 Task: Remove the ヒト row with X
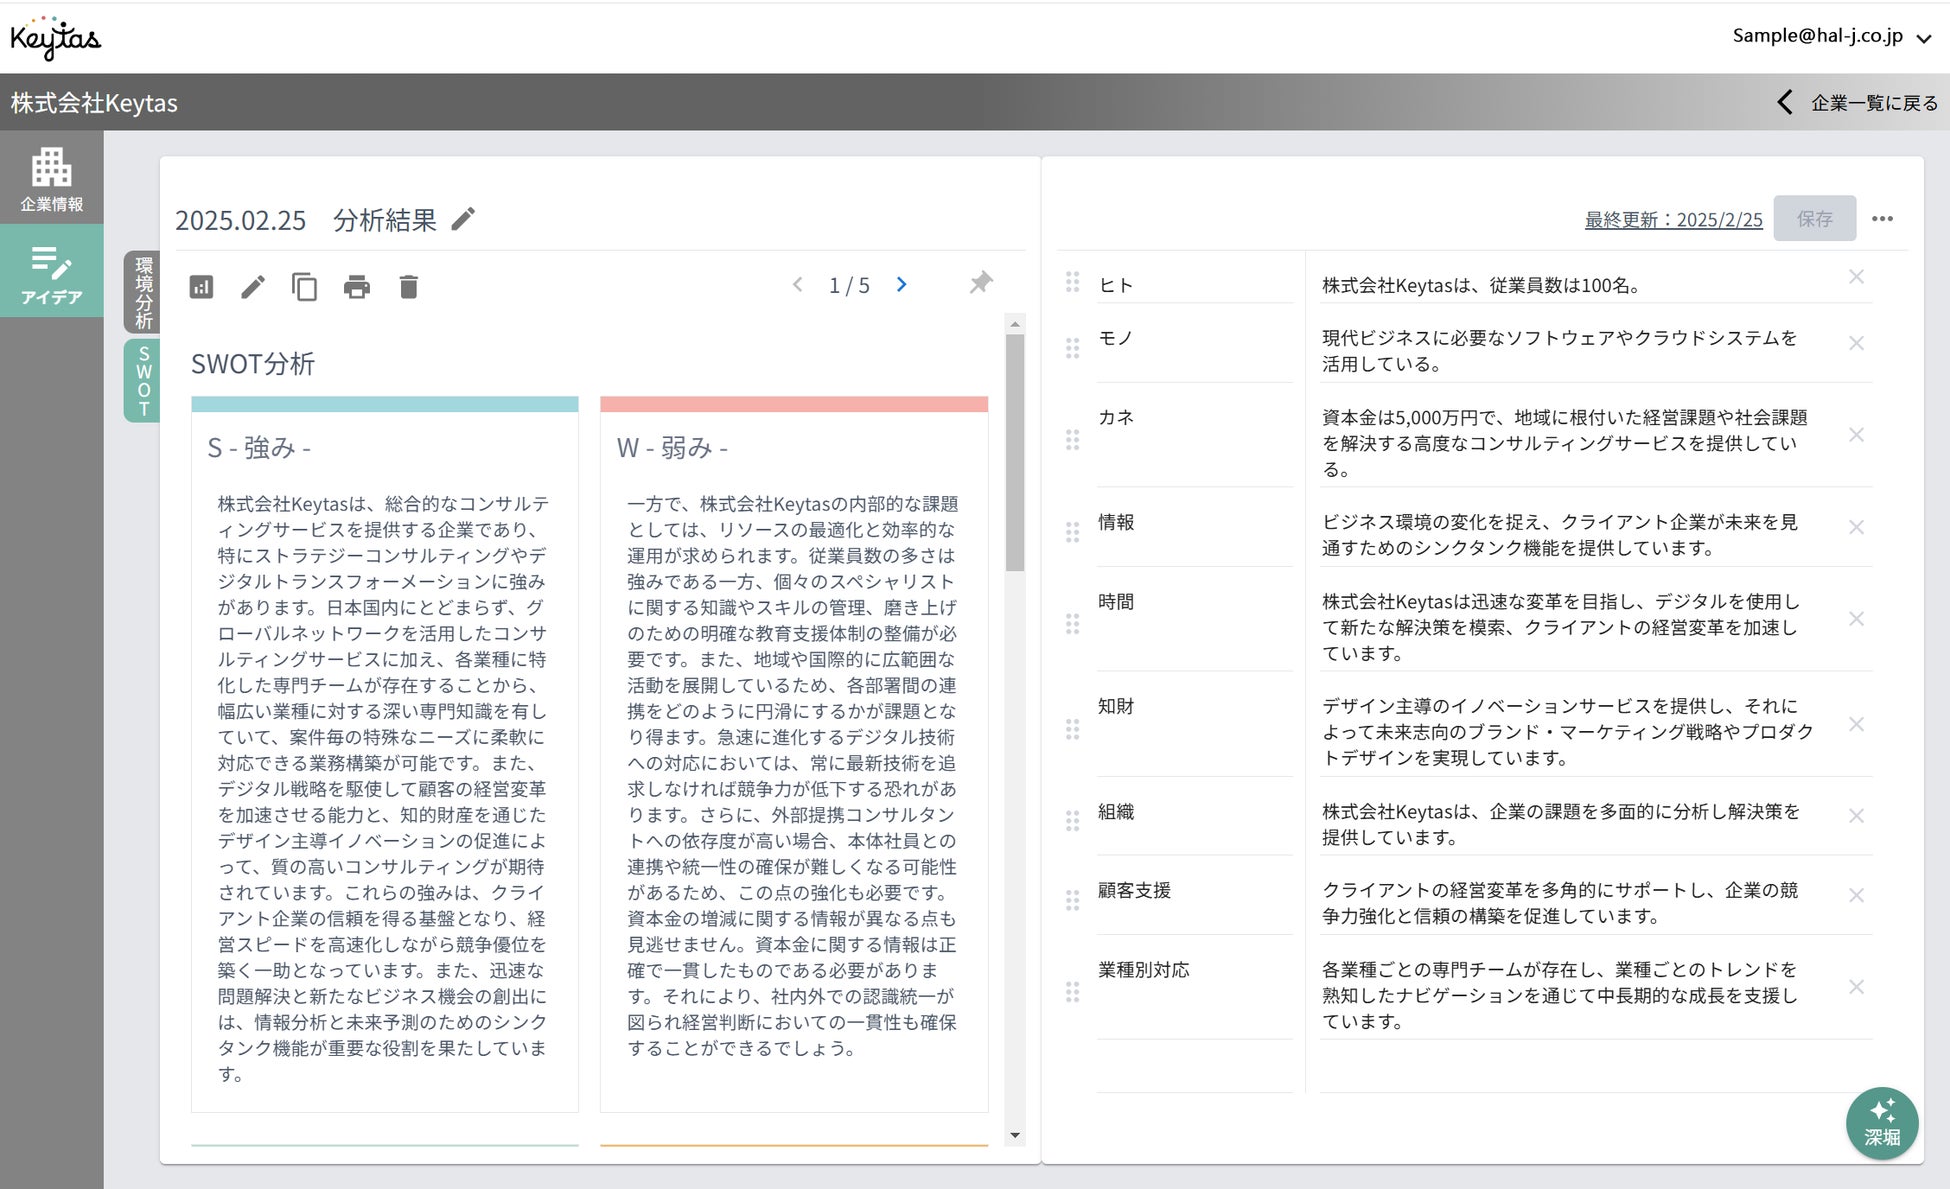1856,277
